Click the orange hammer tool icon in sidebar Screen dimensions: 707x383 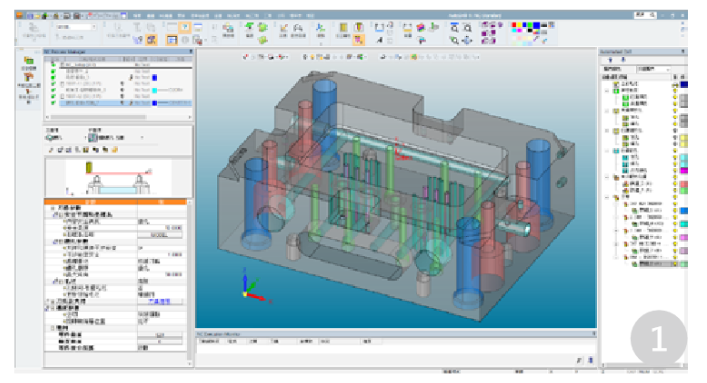tap(28, 77)
